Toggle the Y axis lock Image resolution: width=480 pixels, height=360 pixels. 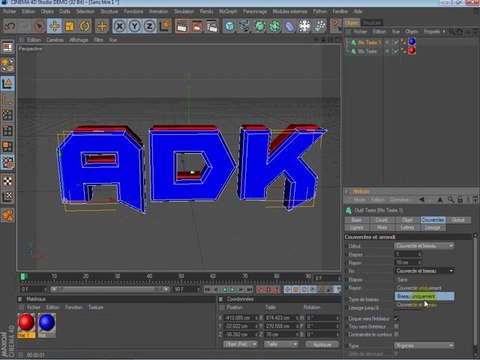click(134, 26)
